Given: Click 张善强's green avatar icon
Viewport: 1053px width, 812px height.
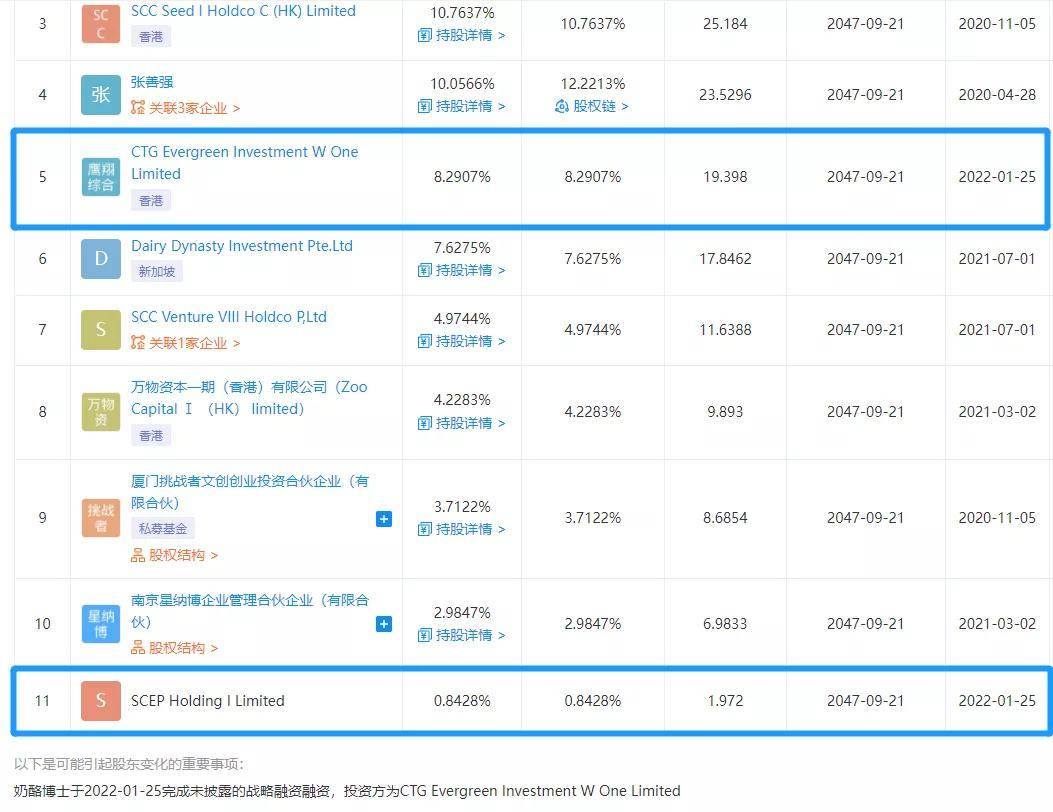Looking at the screenshot, I should [100, 96].
